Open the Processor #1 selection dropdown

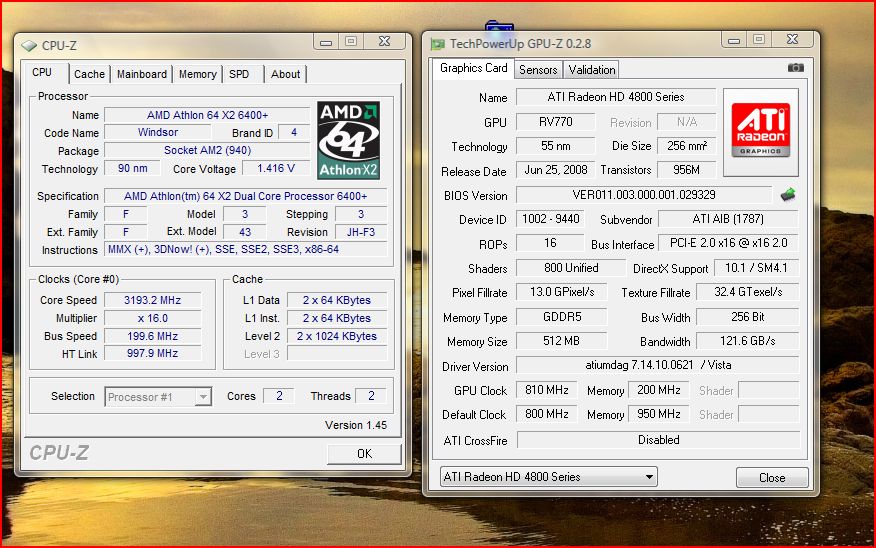(158, 397)
